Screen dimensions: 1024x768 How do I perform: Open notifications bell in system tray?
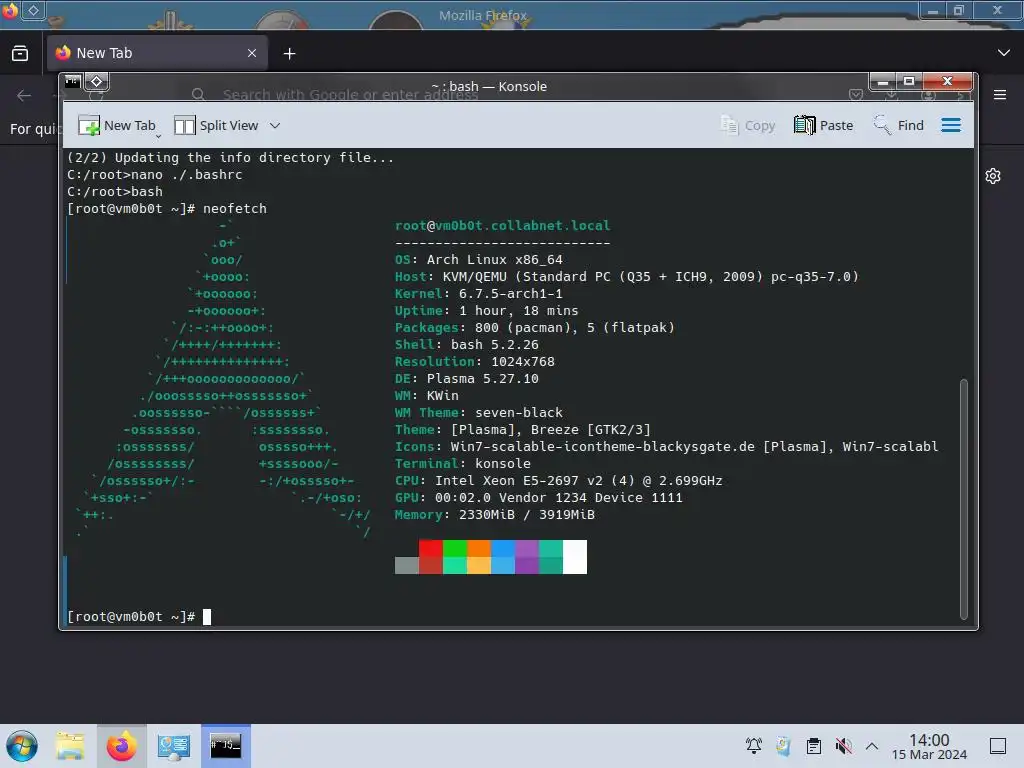click(754, 746)
